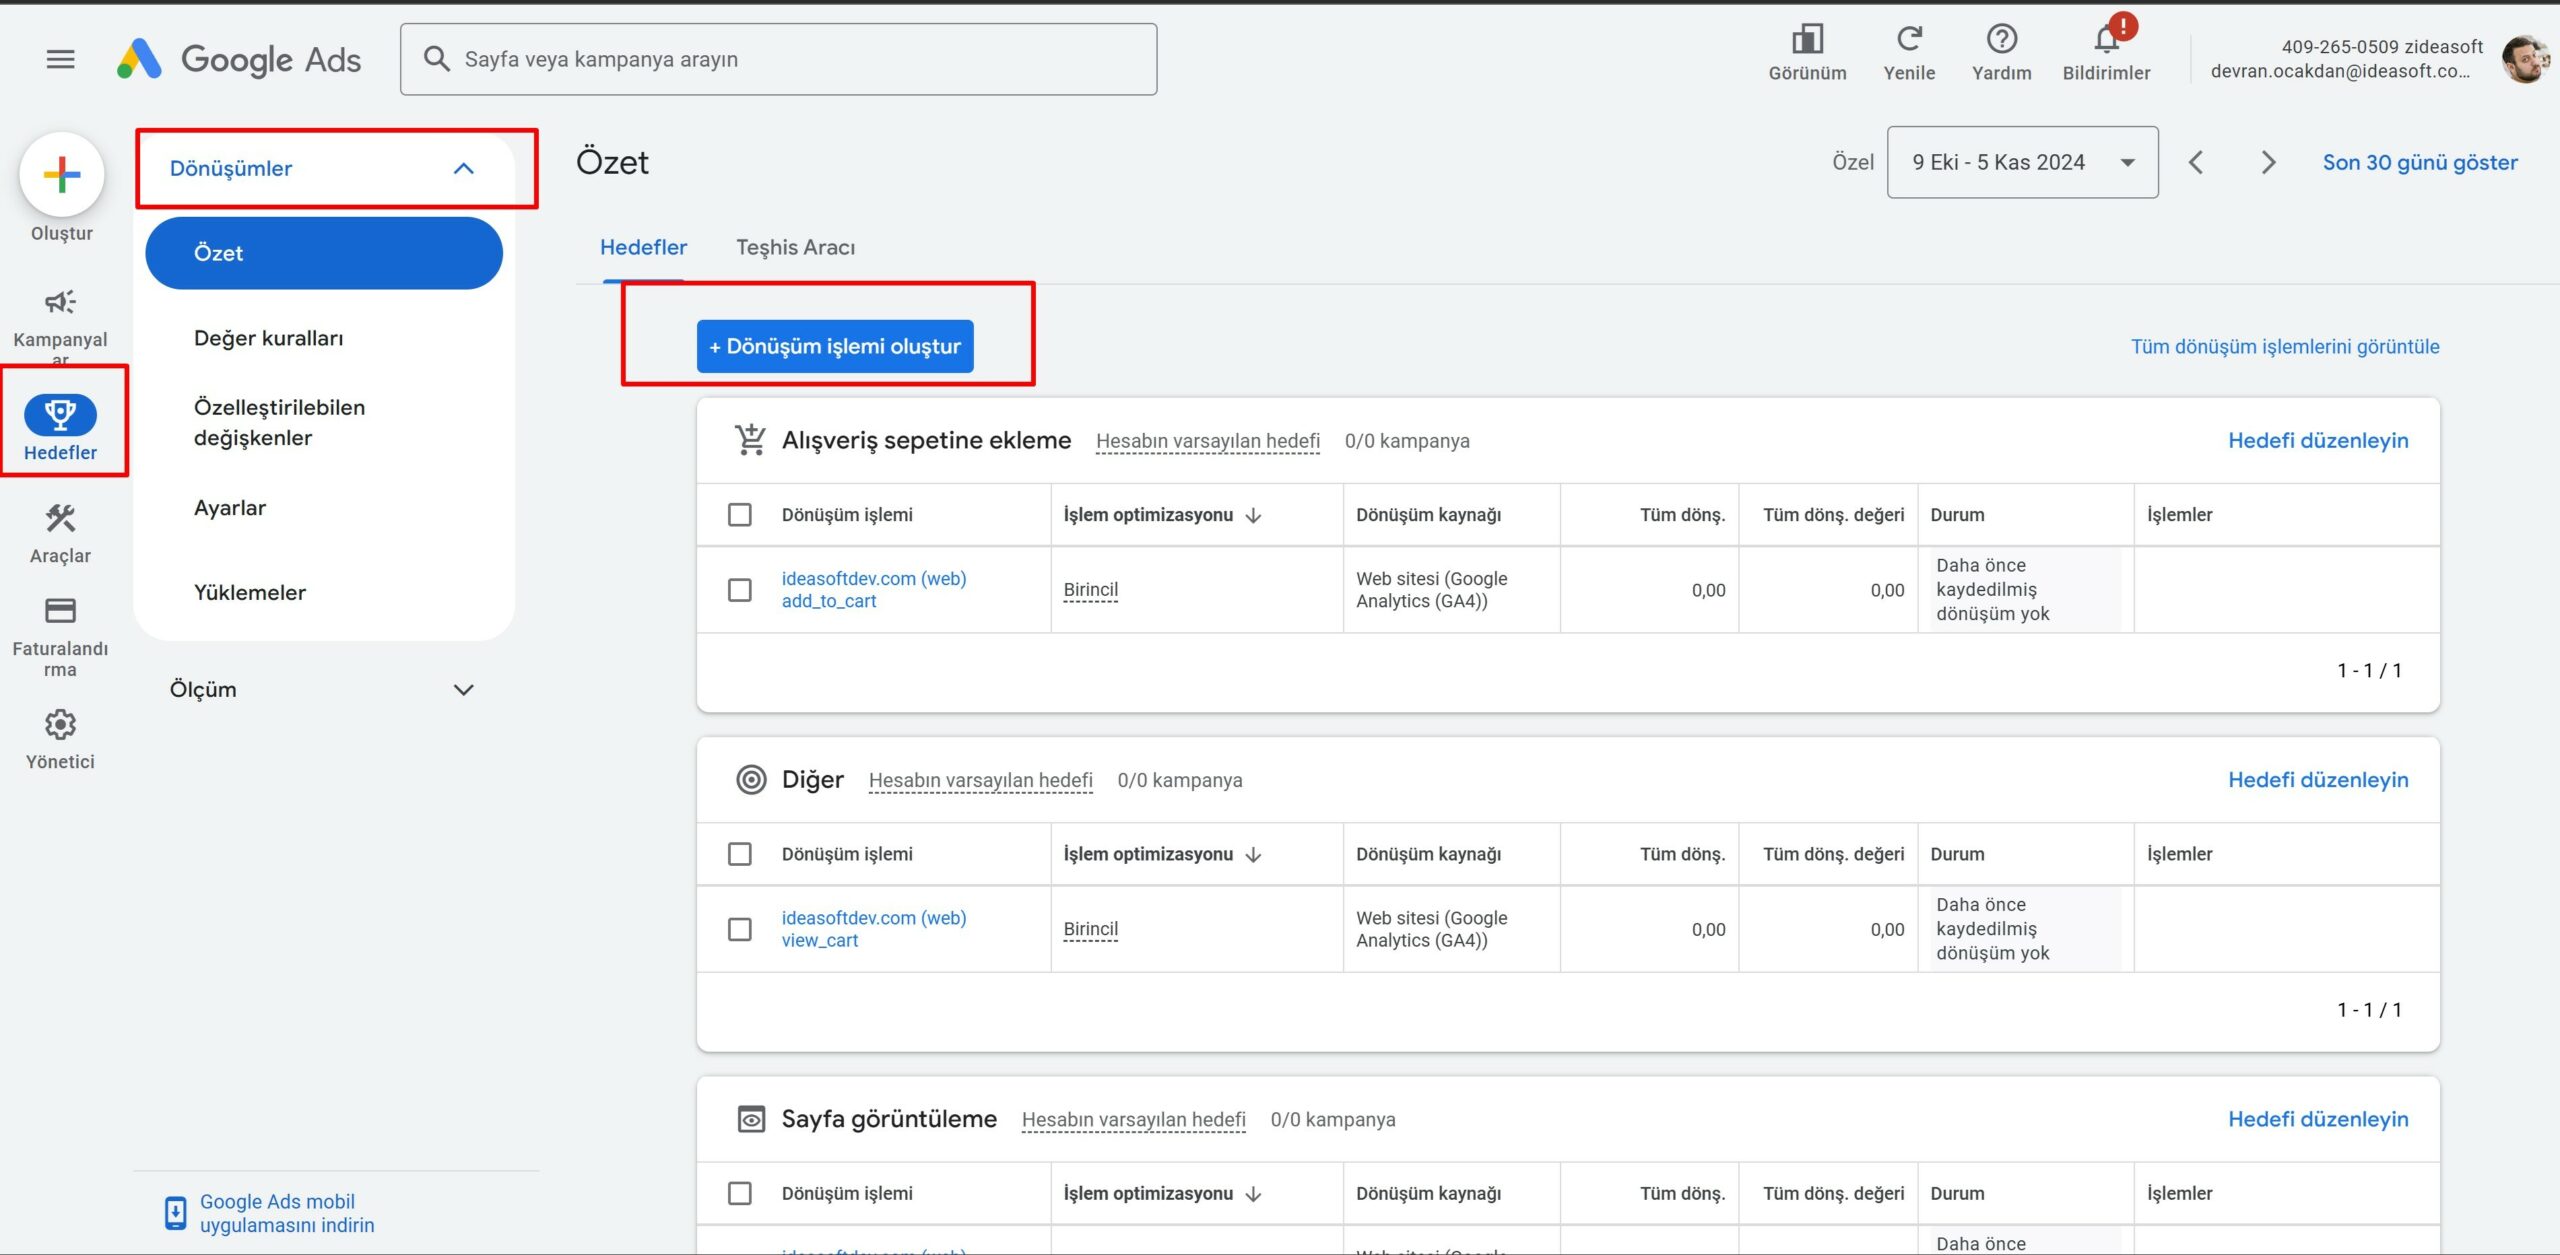Click the target icon beside Diğer
Image resolution: width=2560 pixels, height=1255 pixels.
(x=751, y=779)
